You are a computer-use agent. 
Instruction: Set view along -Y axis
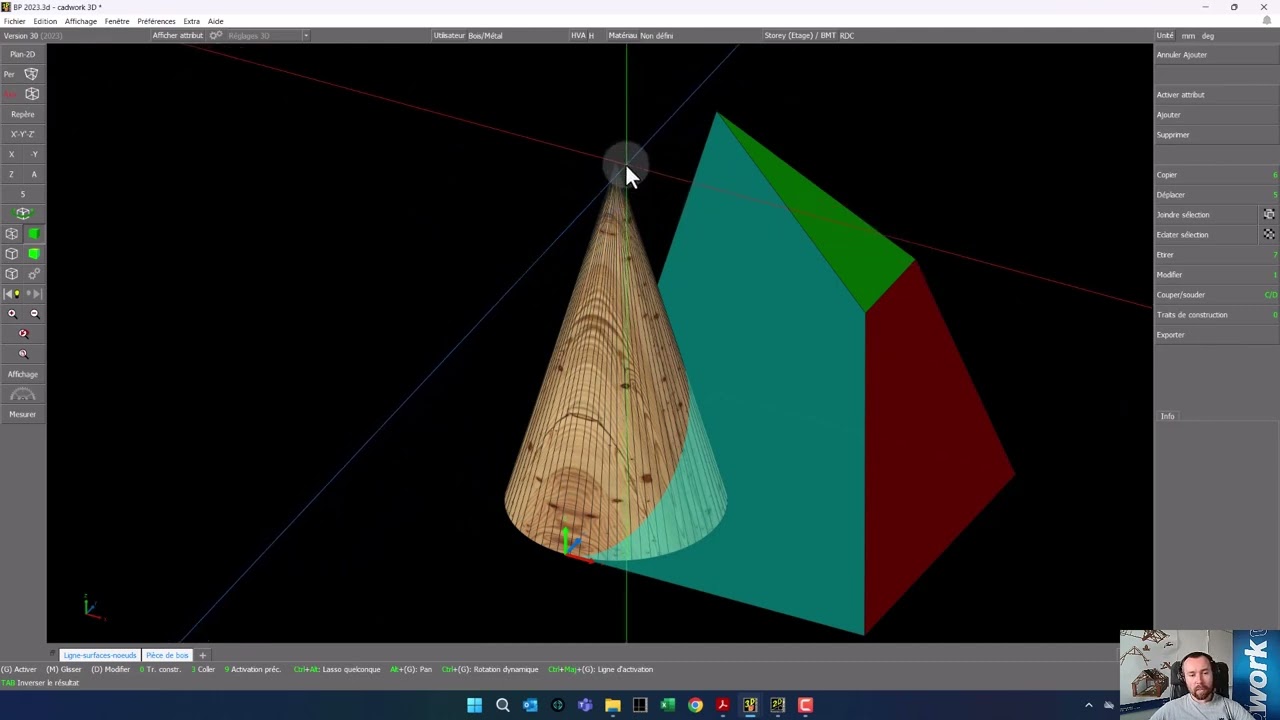click(x=34, y=154)
